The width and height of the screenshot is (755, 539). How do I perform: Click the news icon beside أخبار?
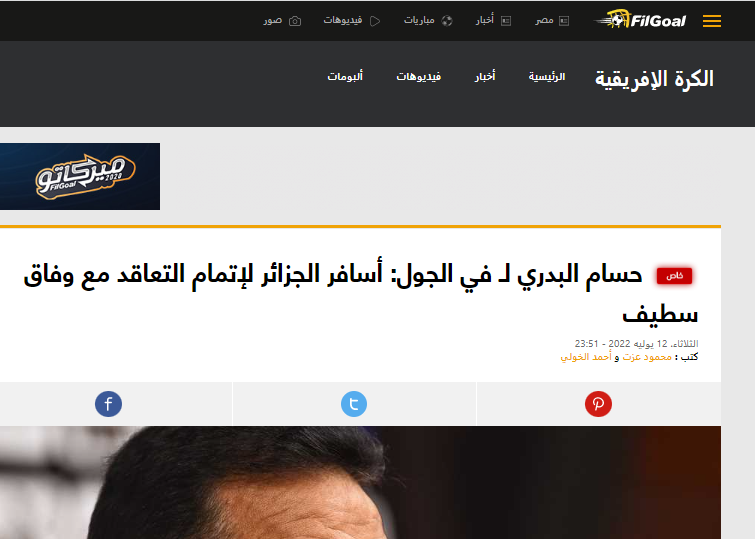click(506, 21)
